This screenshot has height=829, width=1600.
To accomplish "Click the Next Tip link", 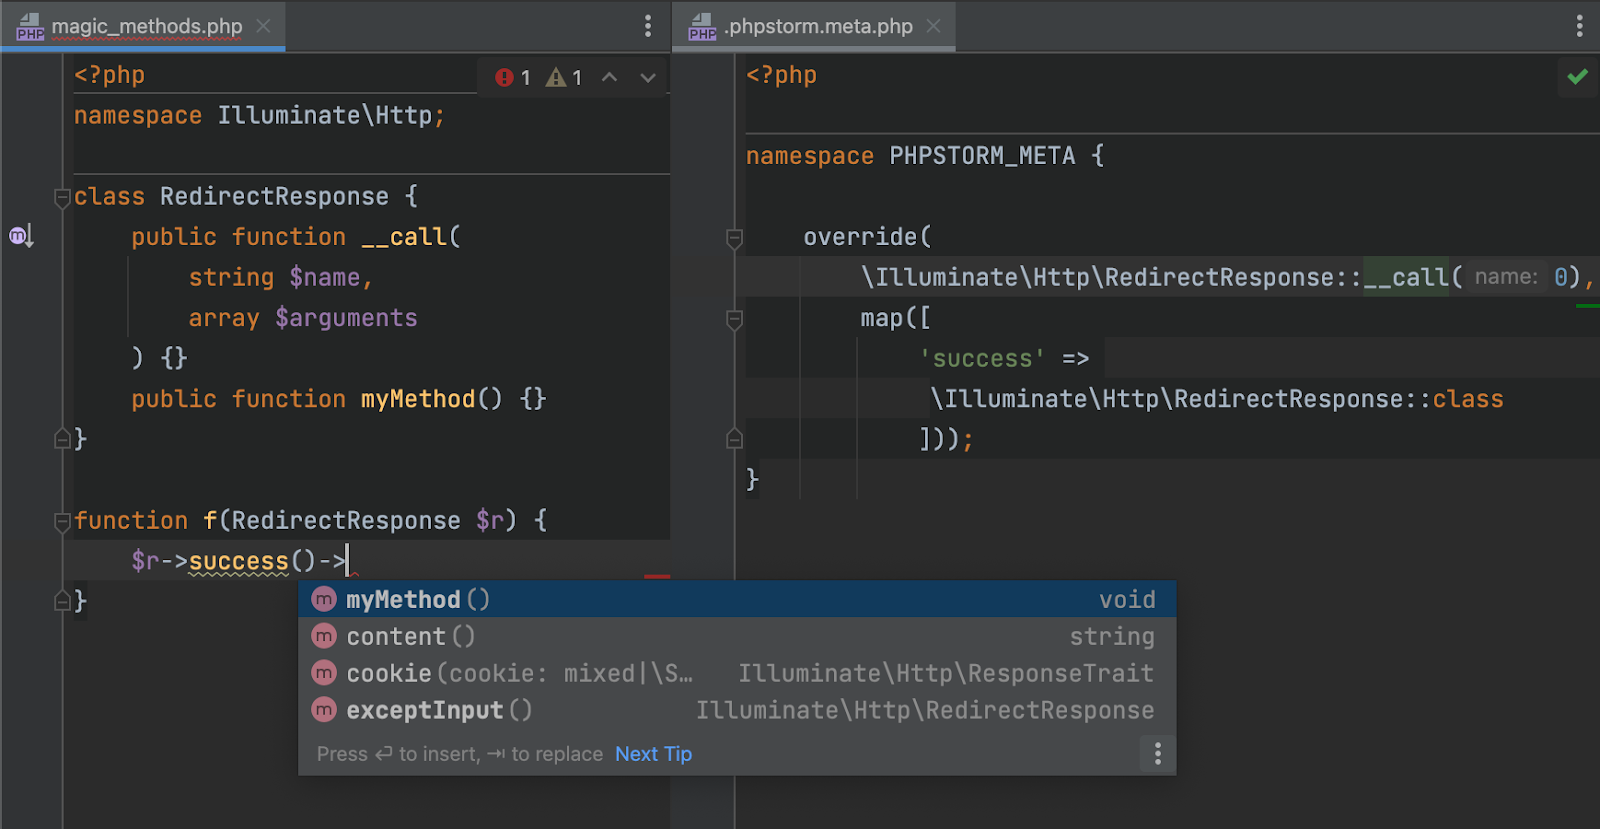I will pyautogui.click(x=653, y=754).
